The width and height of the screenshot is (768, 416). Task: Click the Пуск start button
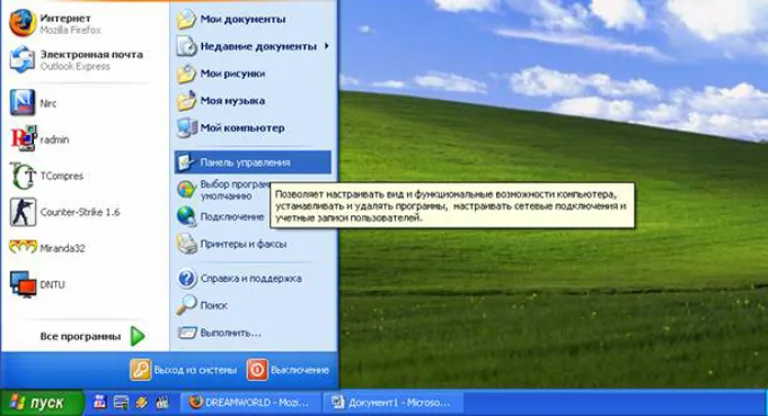click(x=42, y=403)
